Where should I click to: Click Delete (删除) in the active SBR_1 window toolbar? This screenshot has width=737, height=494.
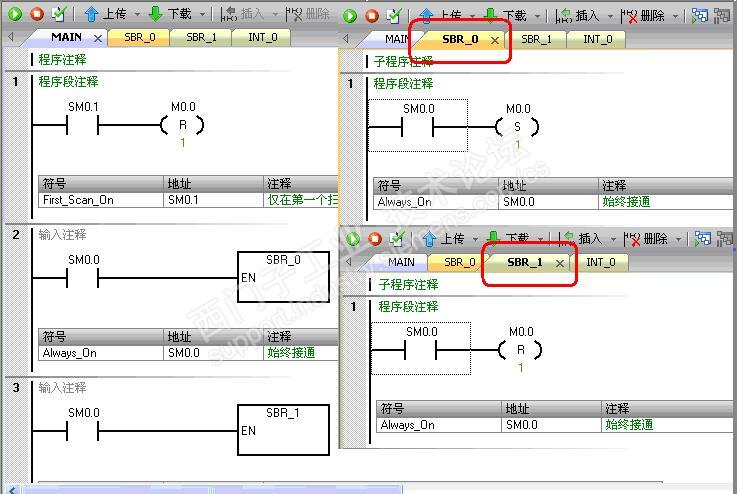click(x=646, y=239)
